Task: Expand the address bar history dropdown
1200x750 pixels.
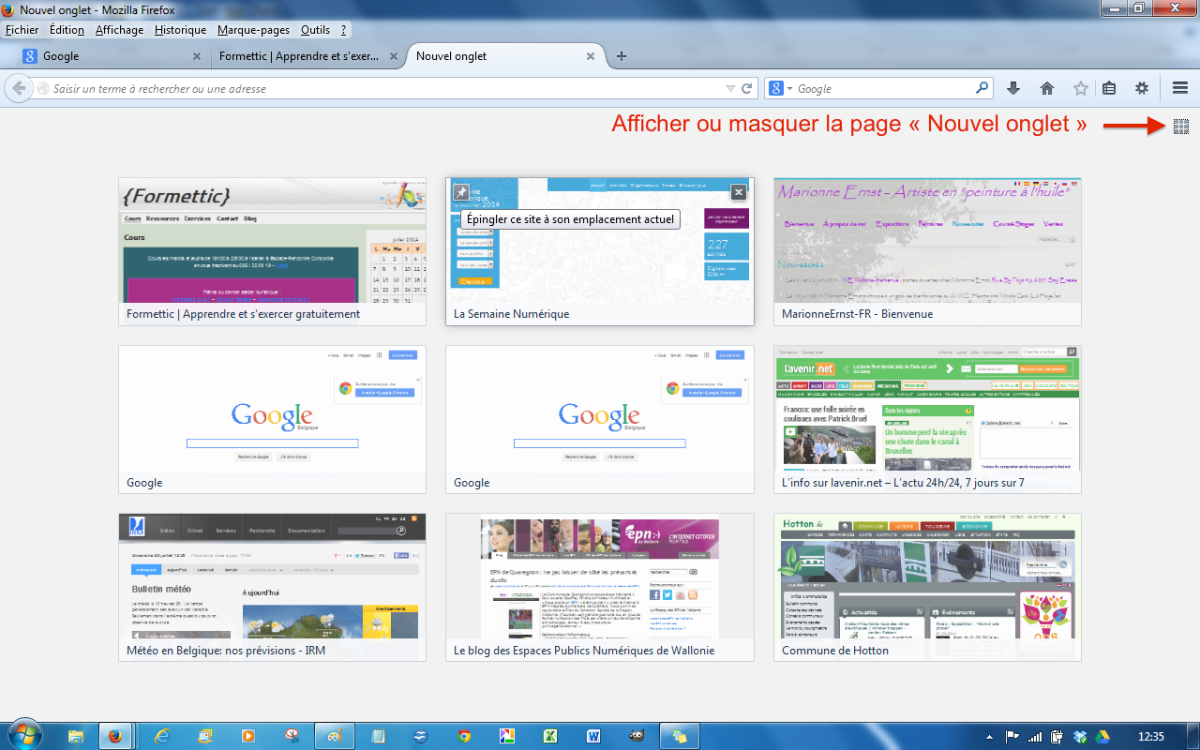Action: click(x=730, y=89)
